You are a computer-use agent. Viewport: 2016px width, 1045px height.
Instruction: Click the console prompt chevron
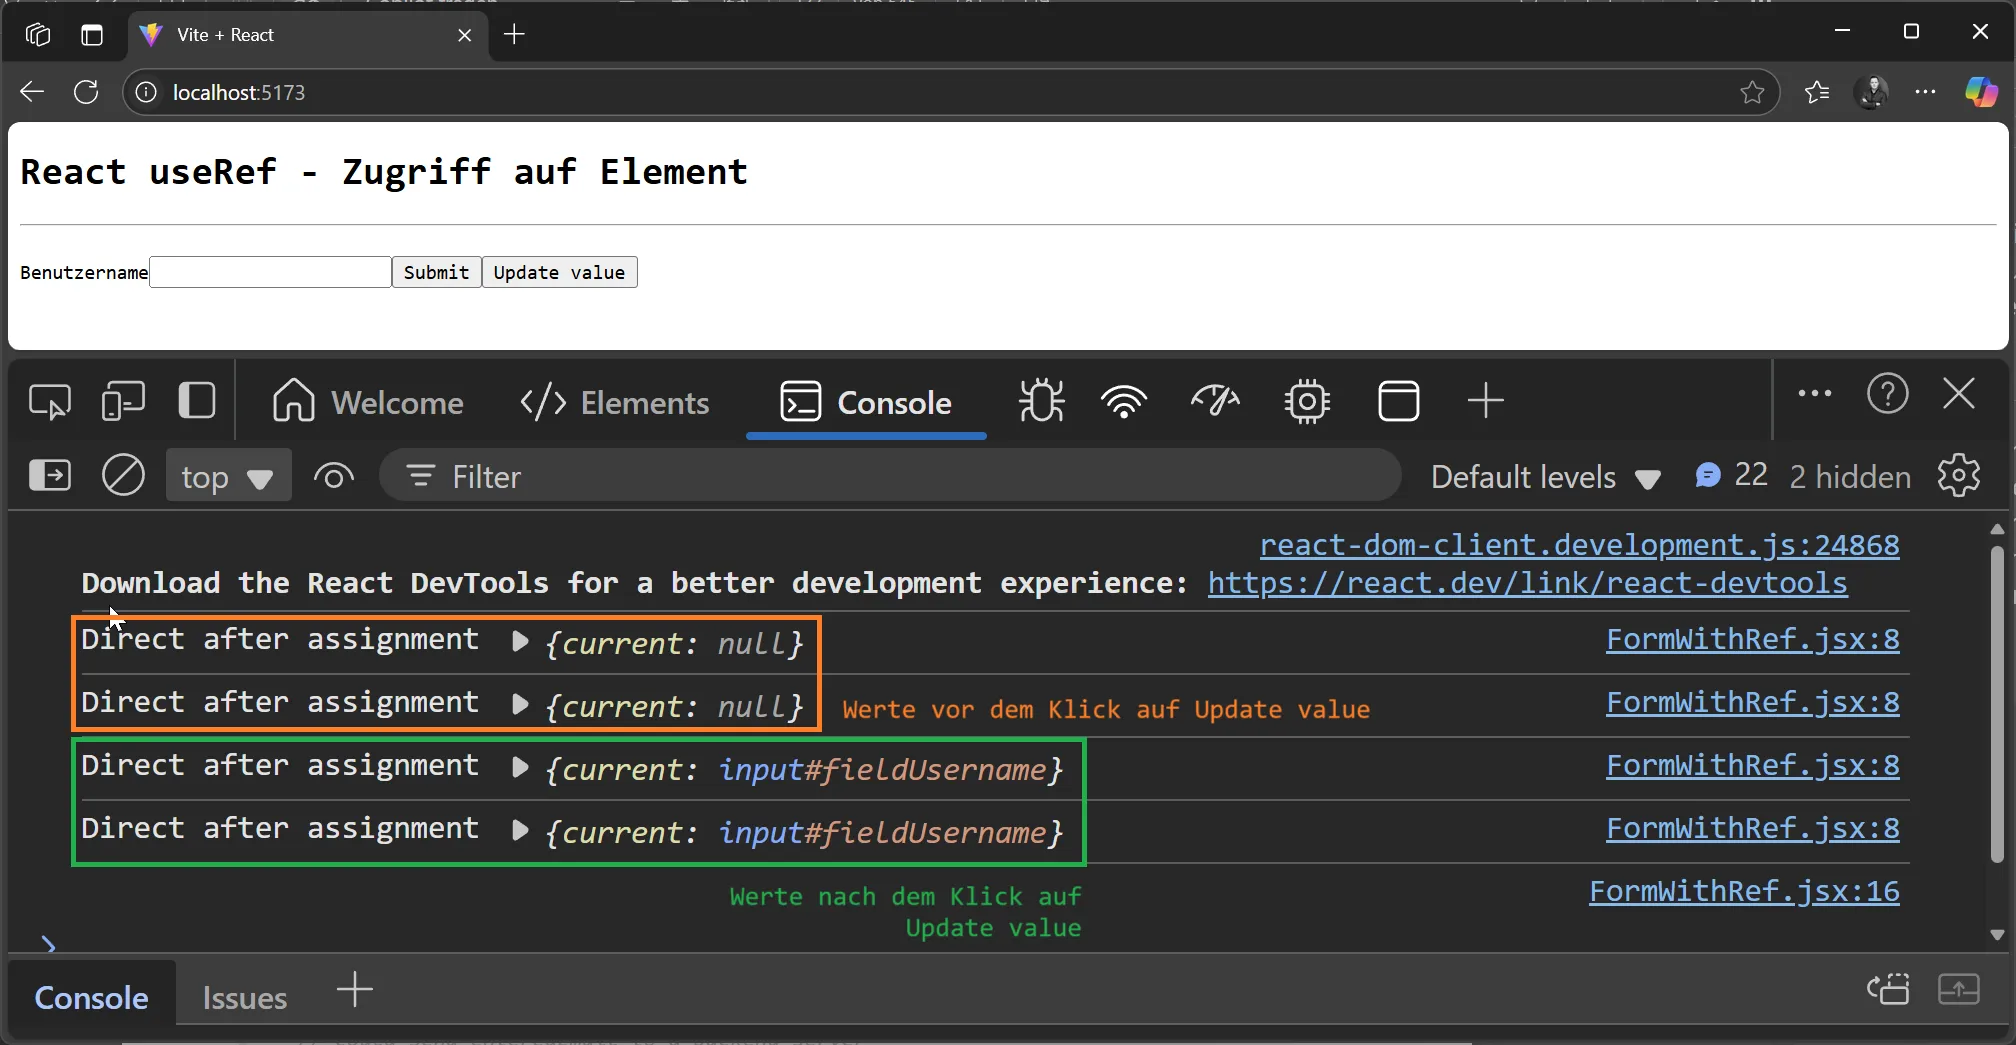click(x=48, y=943)
